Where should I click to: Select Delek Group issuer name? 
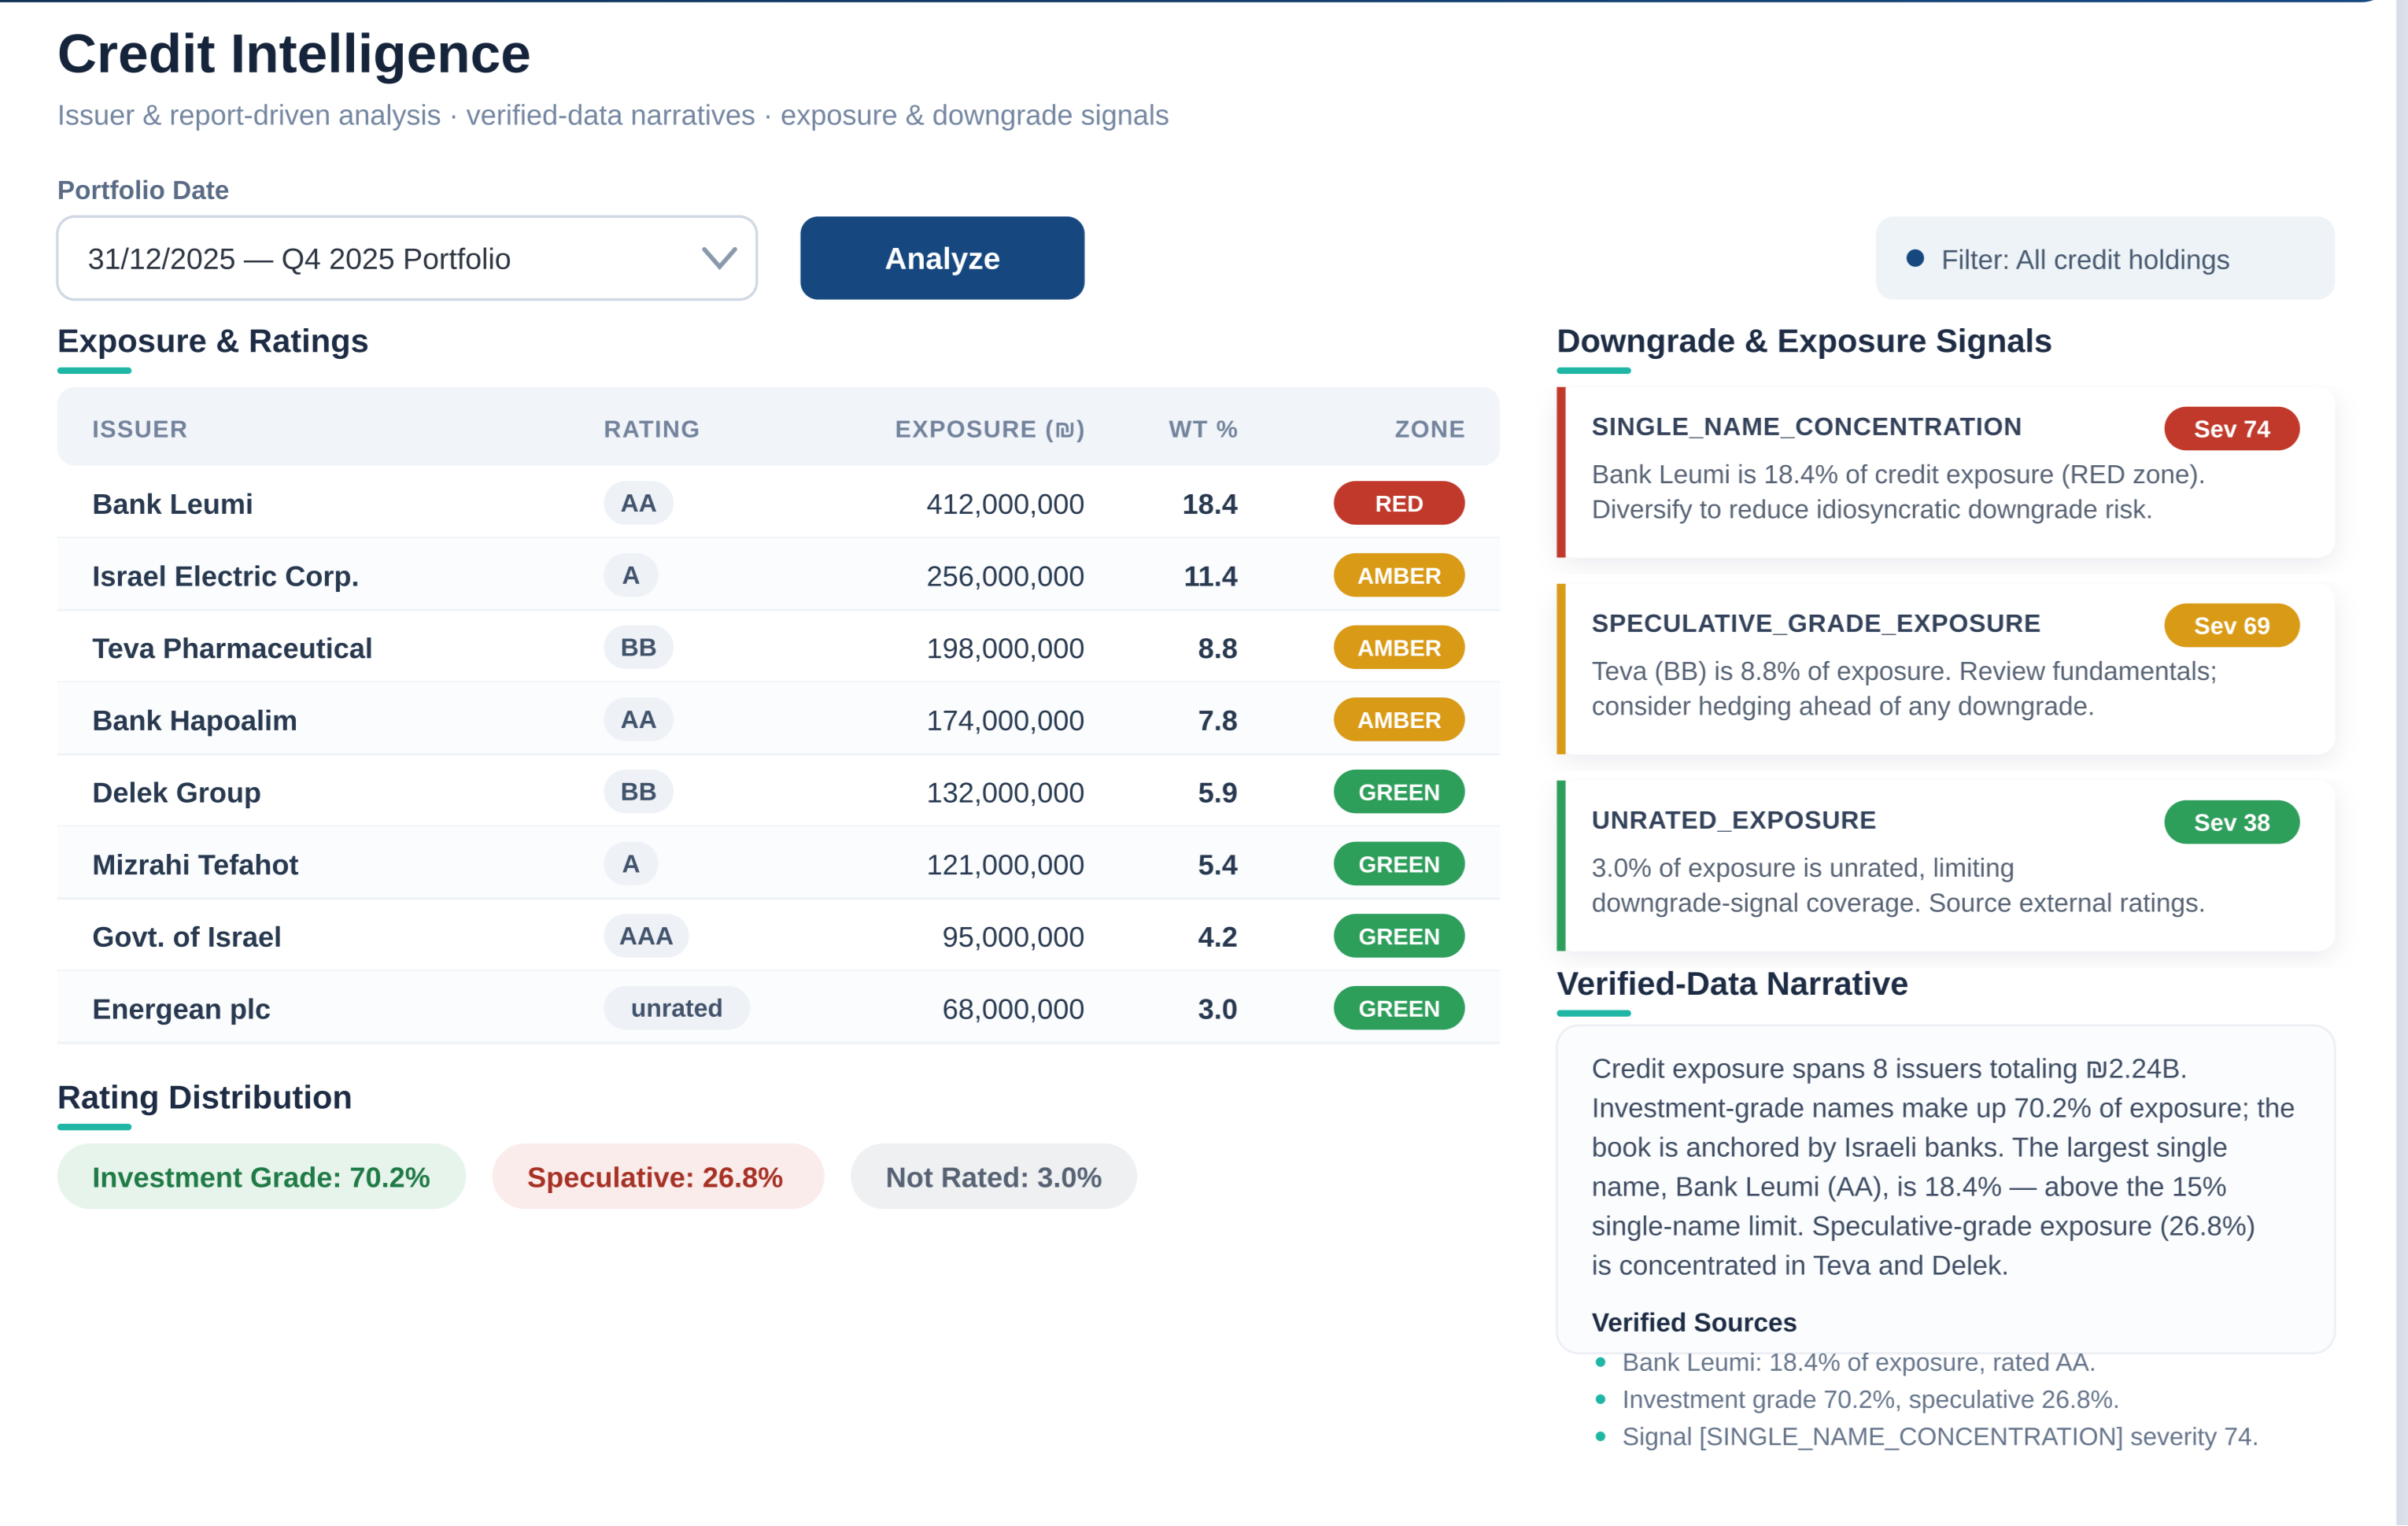176,792
